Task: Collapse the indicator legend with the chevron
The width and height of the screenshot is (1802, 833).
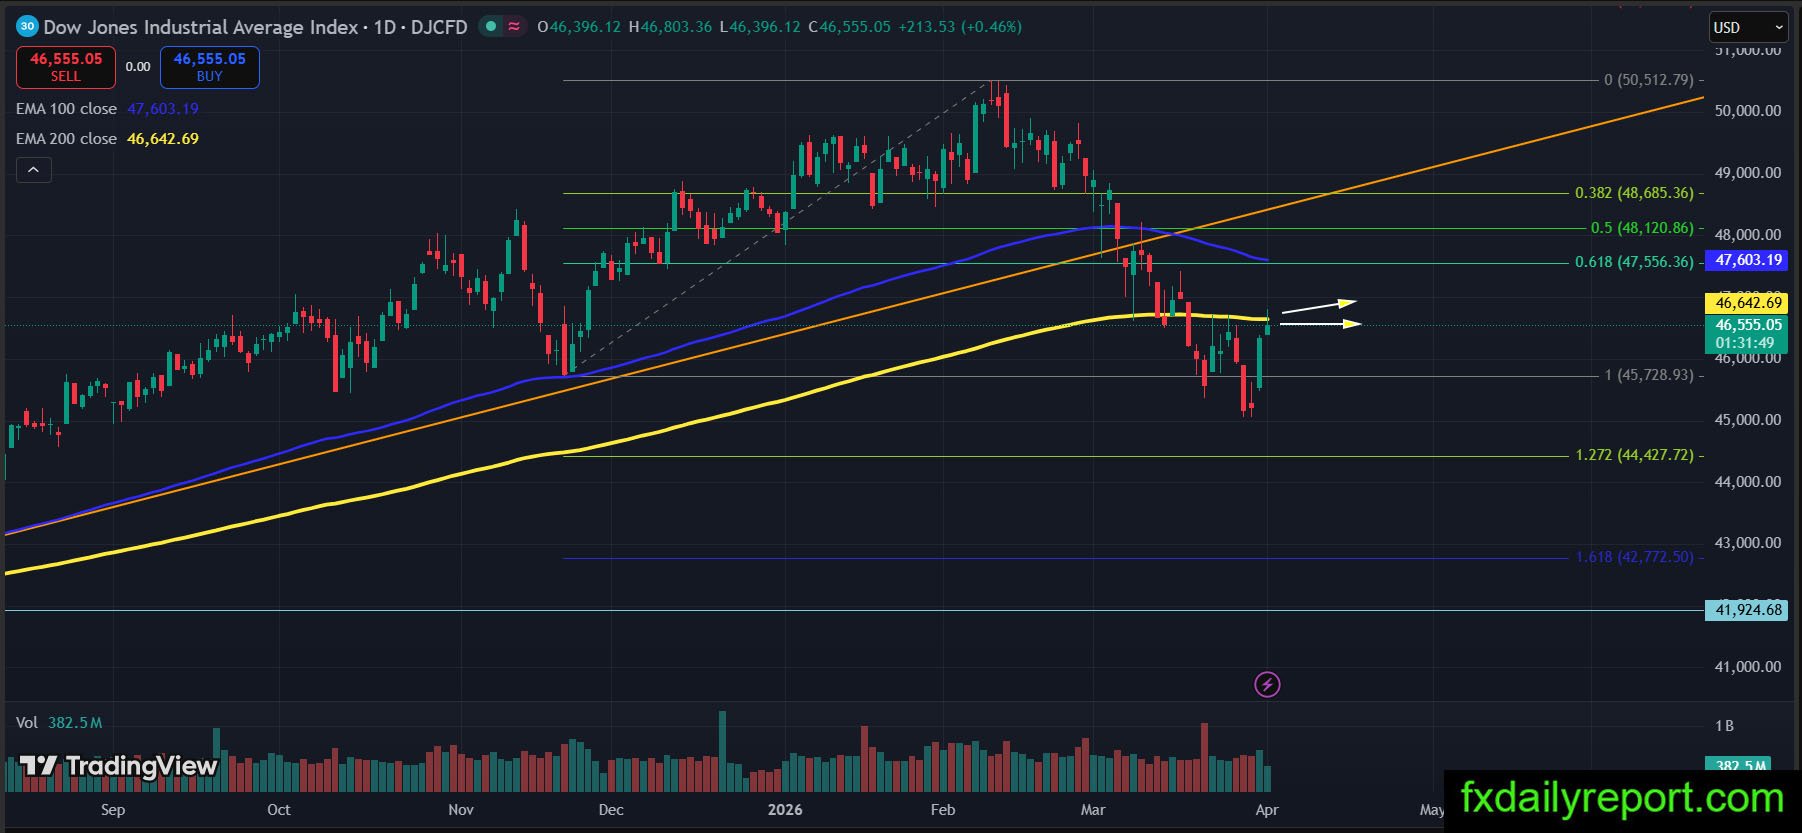Action: [33, 170]
